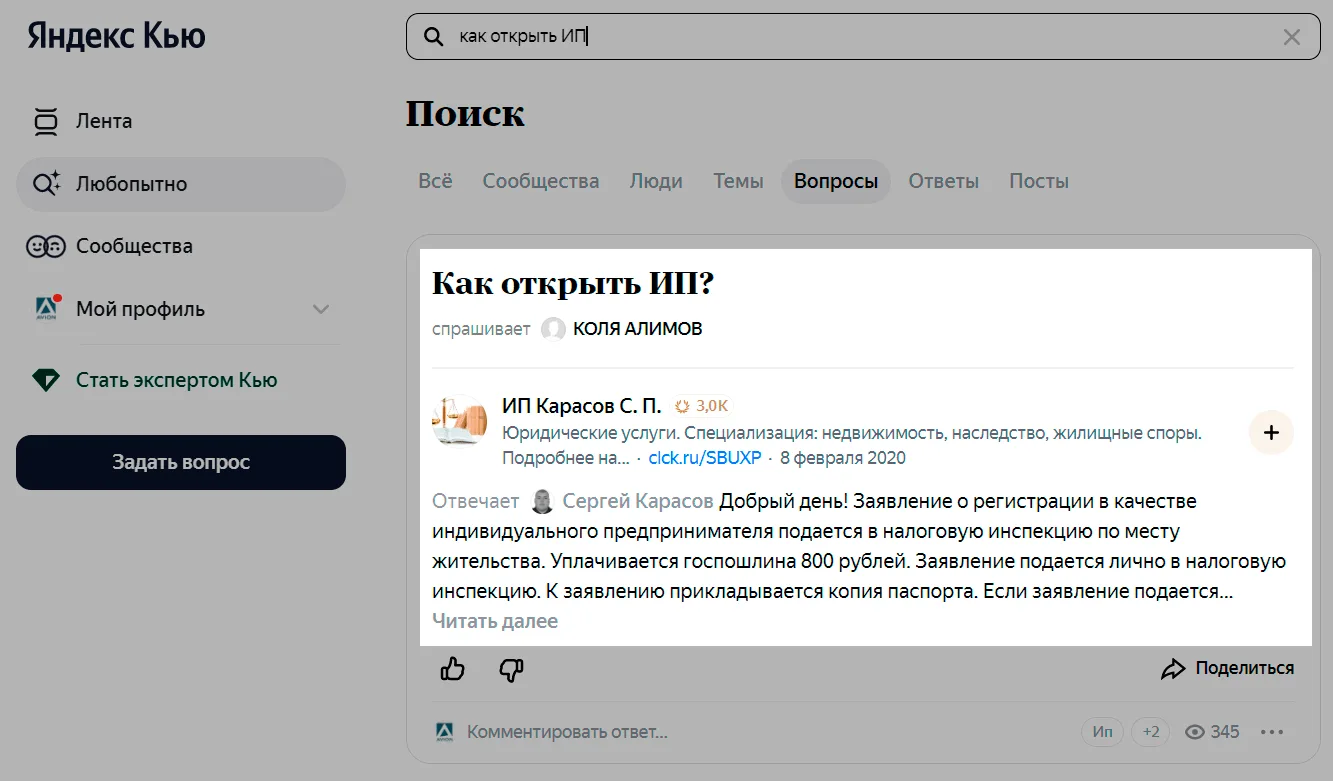Expand the Мой профиль chevron
The width and height of the screenshot is (1333, 781).
[x=321, y=309]
